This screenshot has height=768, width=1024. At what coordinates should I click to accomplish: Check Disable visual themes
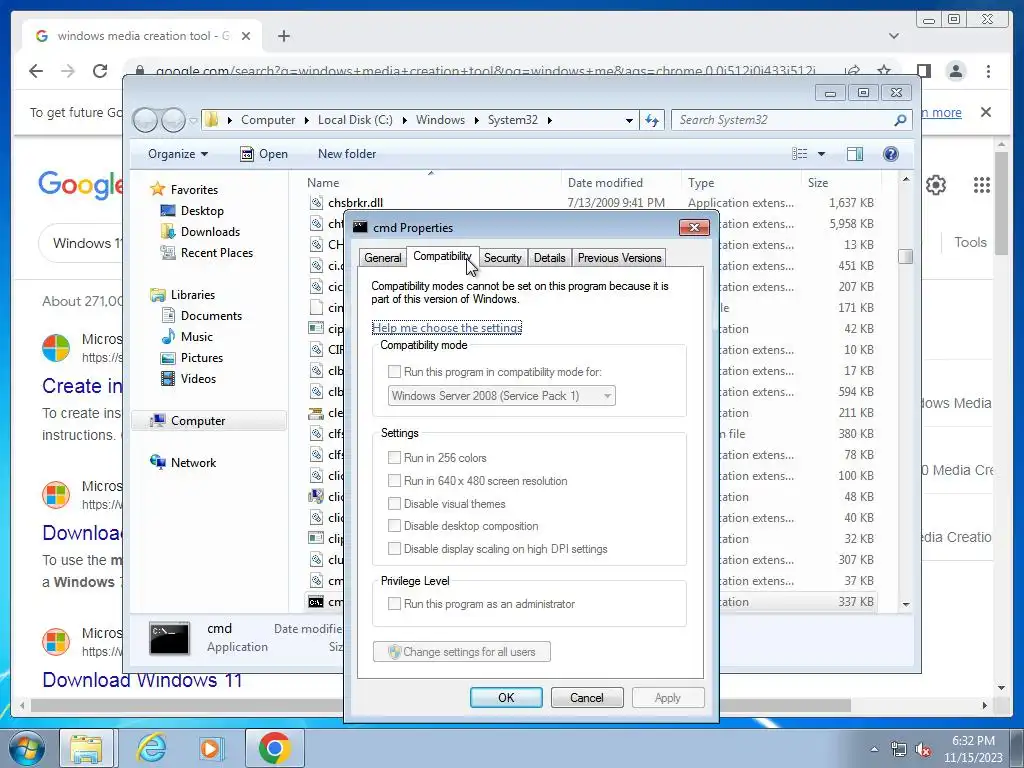[394, 504]
